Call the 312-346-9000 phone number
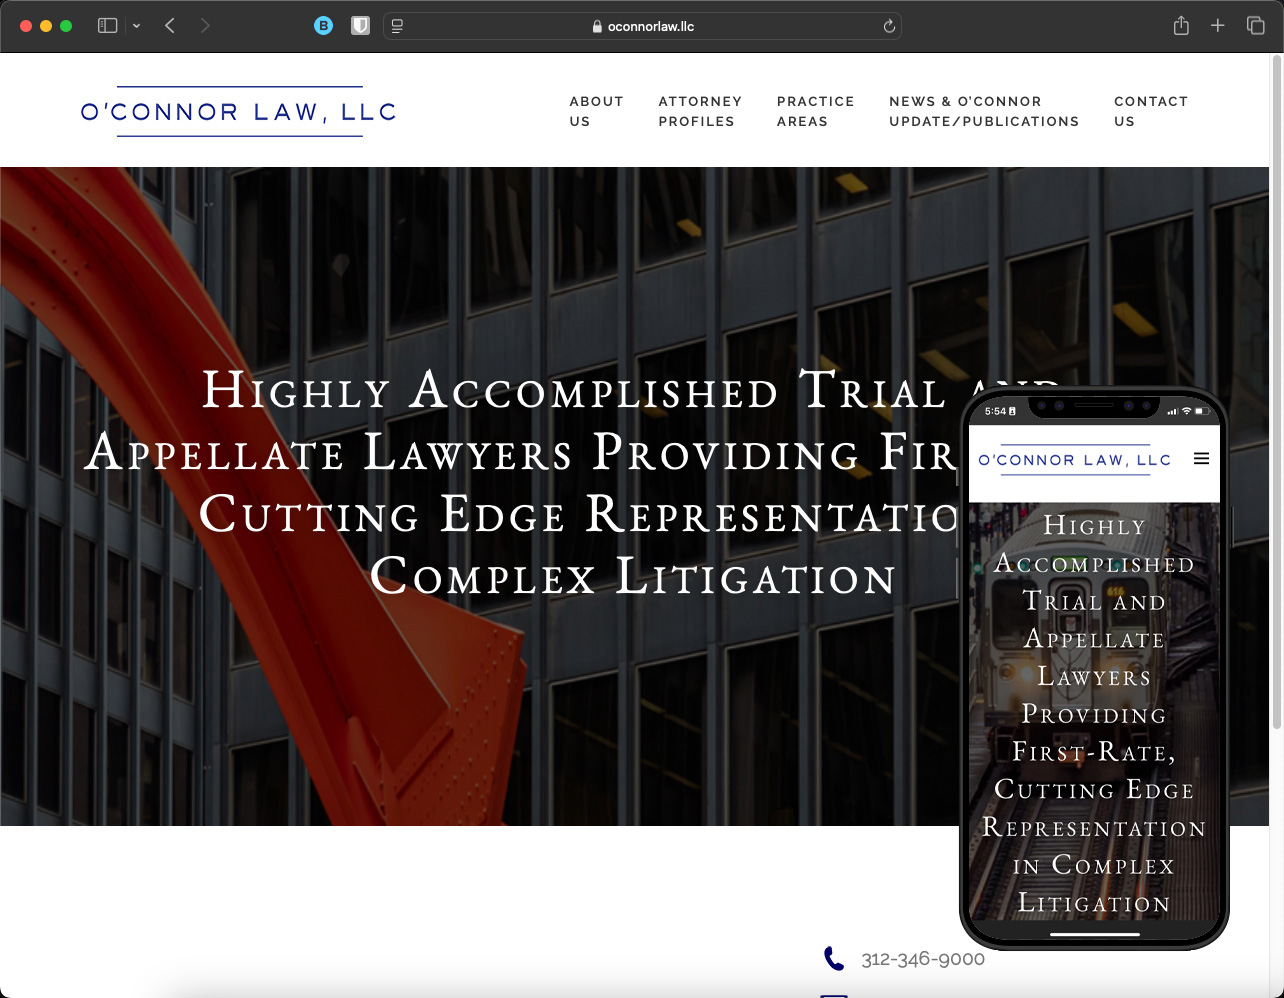Screen dimensions: 1284x998 922,959
